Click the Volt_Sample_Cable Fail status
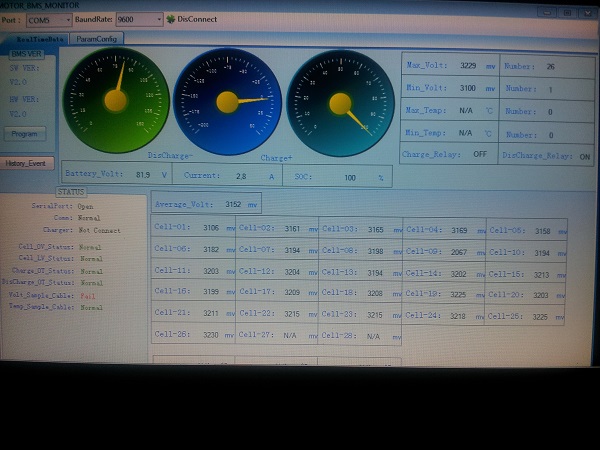Screen dimensions: 600x450 tap(88, 297)
